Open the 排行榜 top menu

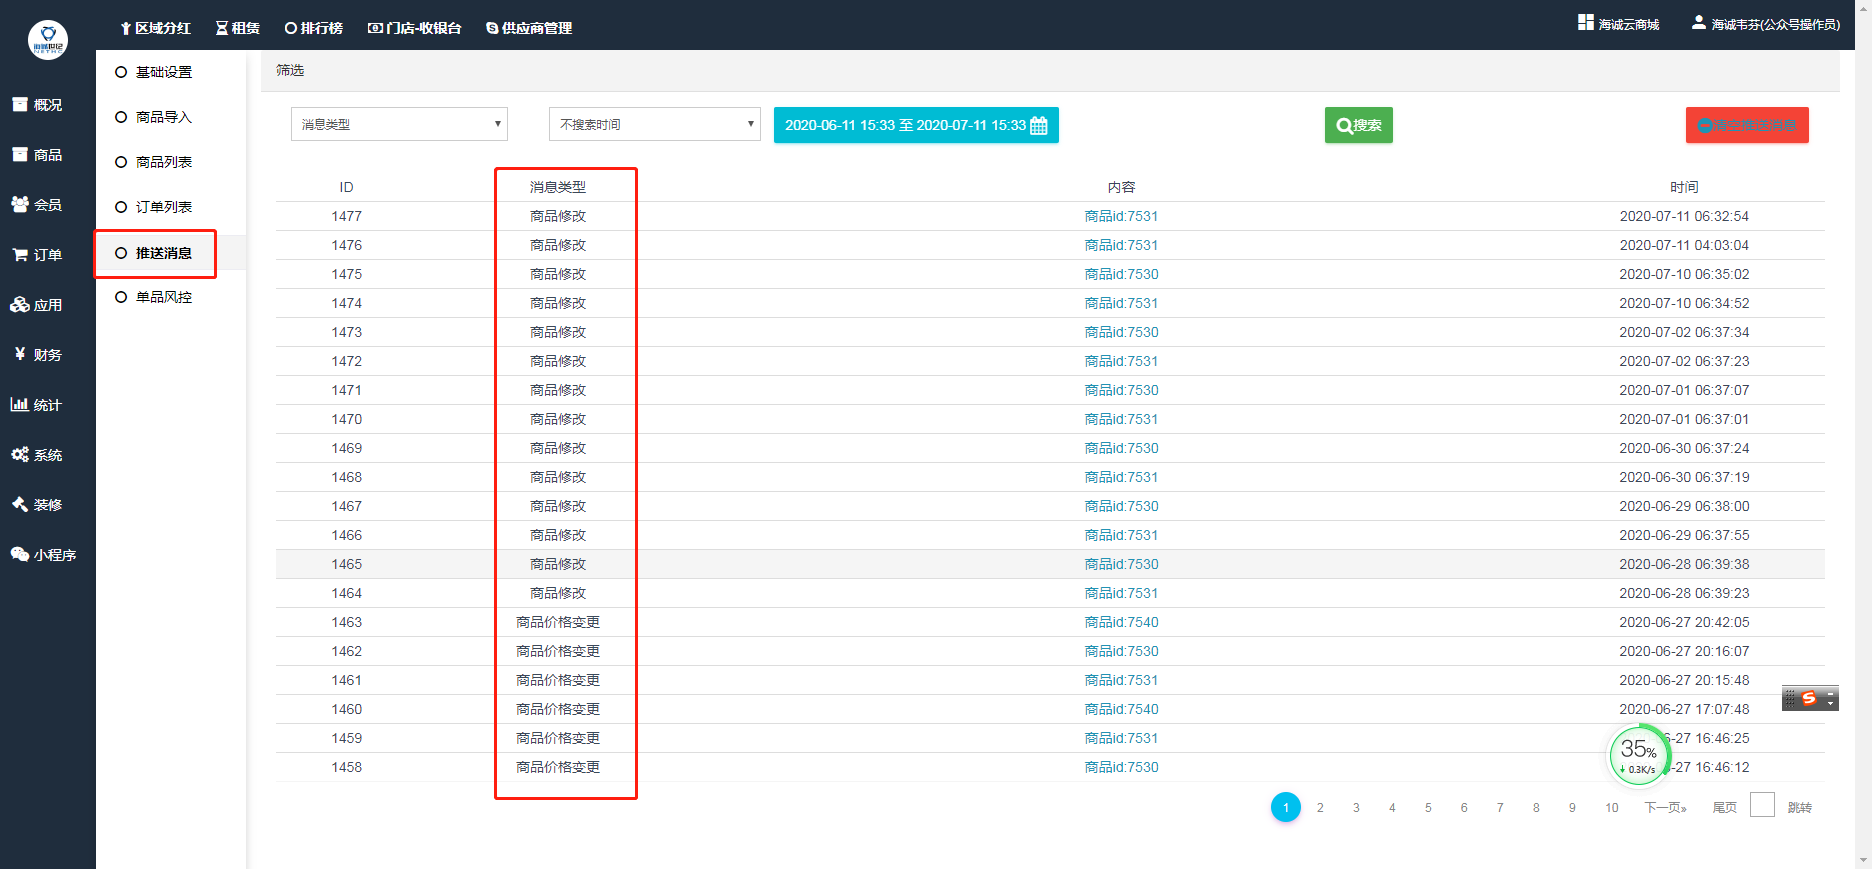[314, 28]
